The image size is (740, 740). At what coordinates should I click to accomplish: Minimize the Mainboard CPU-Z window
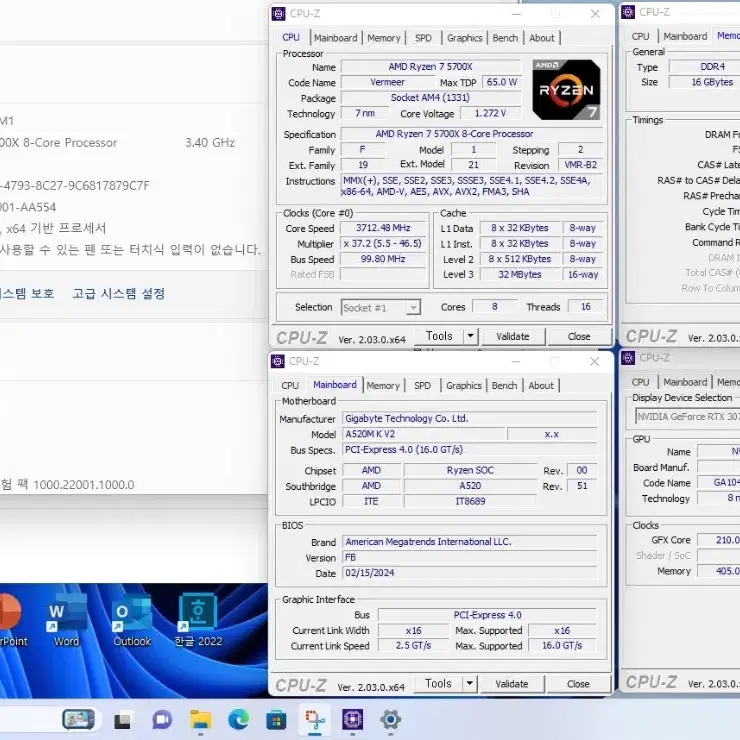(515, 362)
